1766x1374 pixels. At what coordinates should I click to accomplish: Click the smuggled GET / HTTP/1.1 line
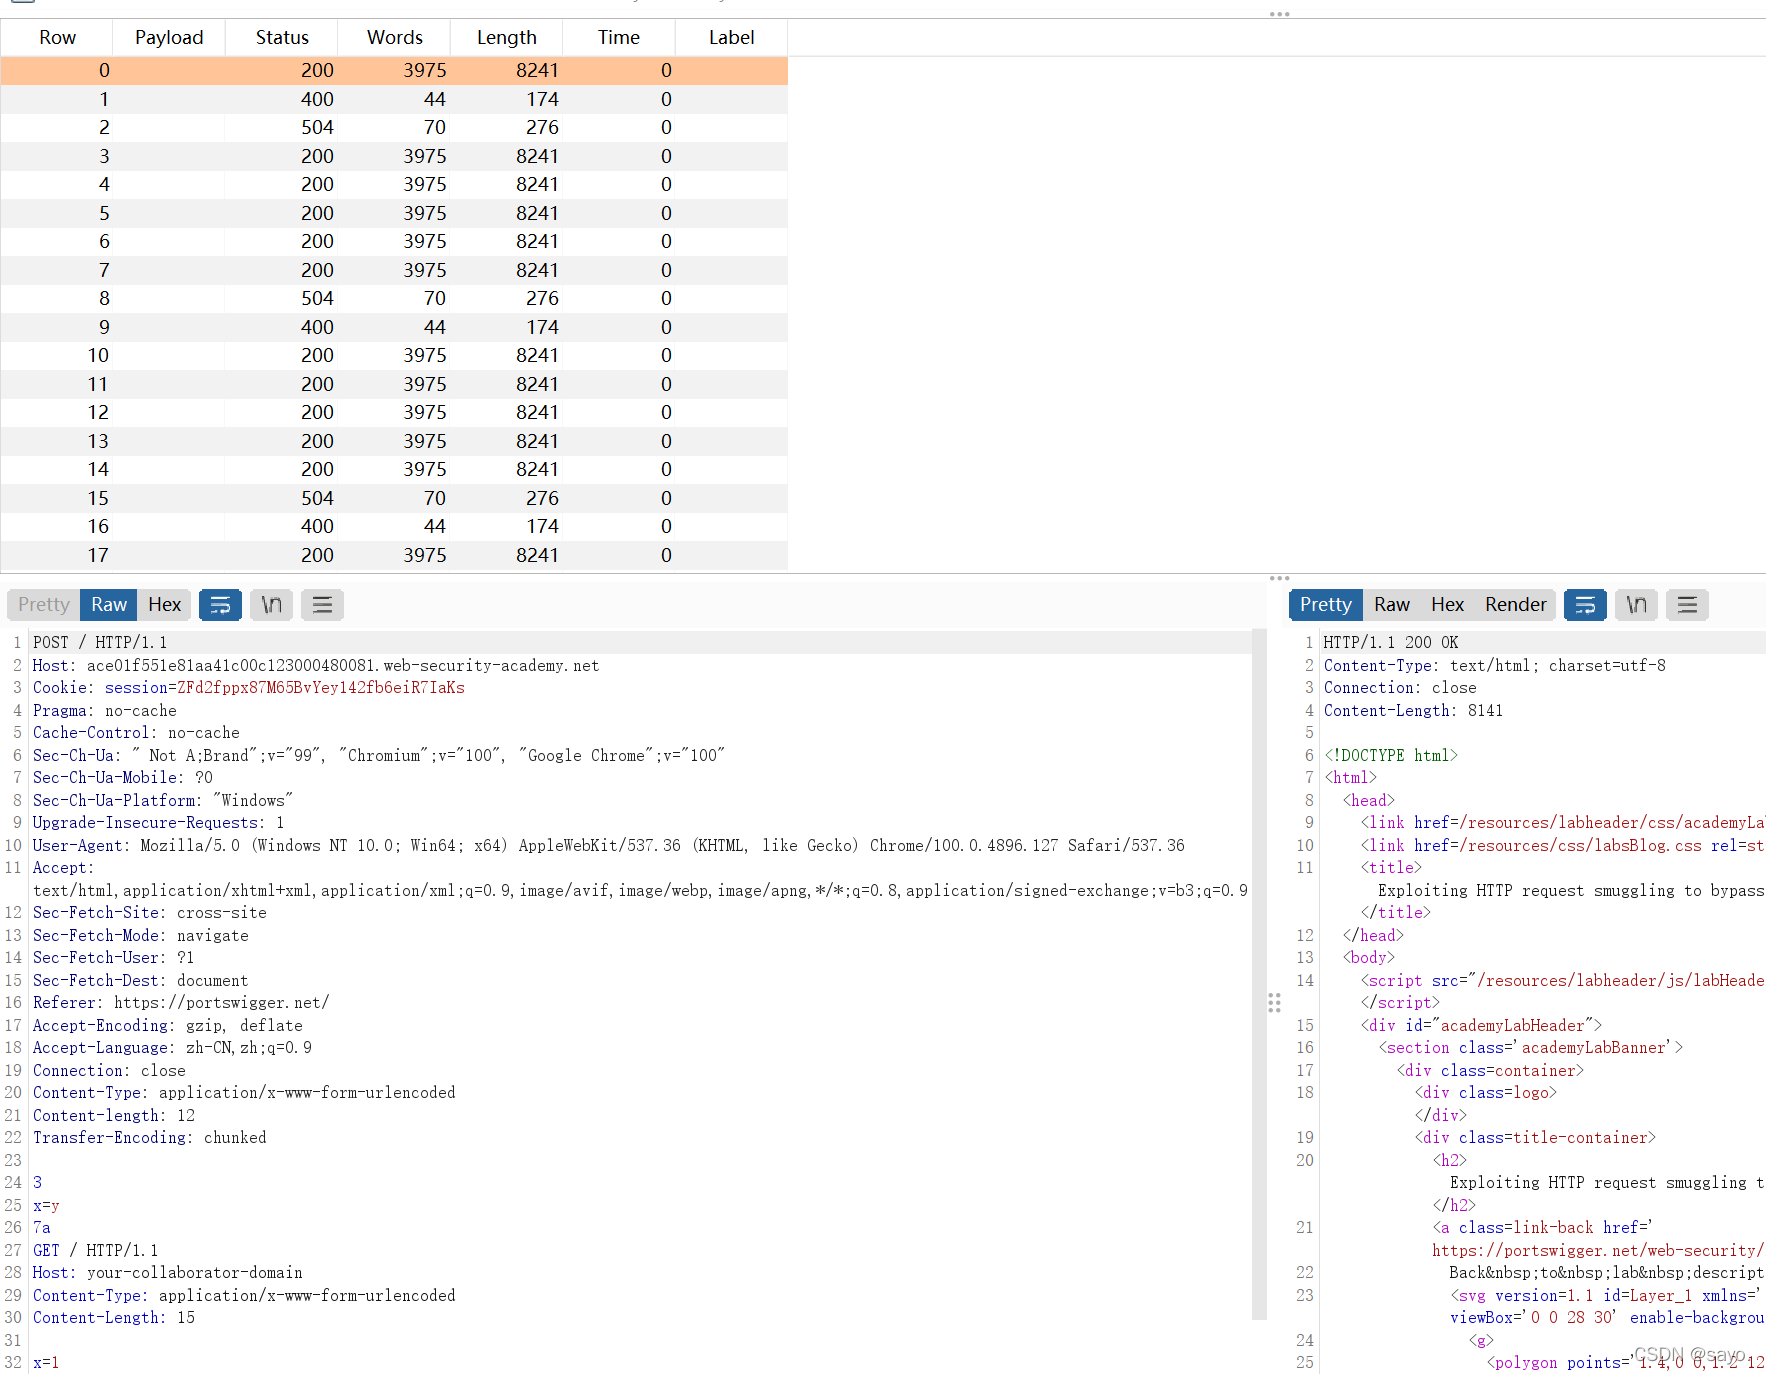click(96, 1250)
